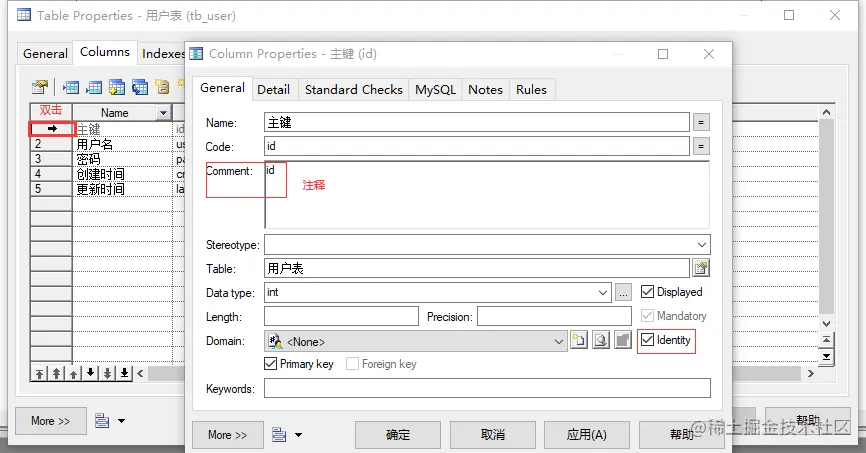
Task: Open dropdown arrow next to Column Properties menu icon
Action: click(x=298, y=435)
